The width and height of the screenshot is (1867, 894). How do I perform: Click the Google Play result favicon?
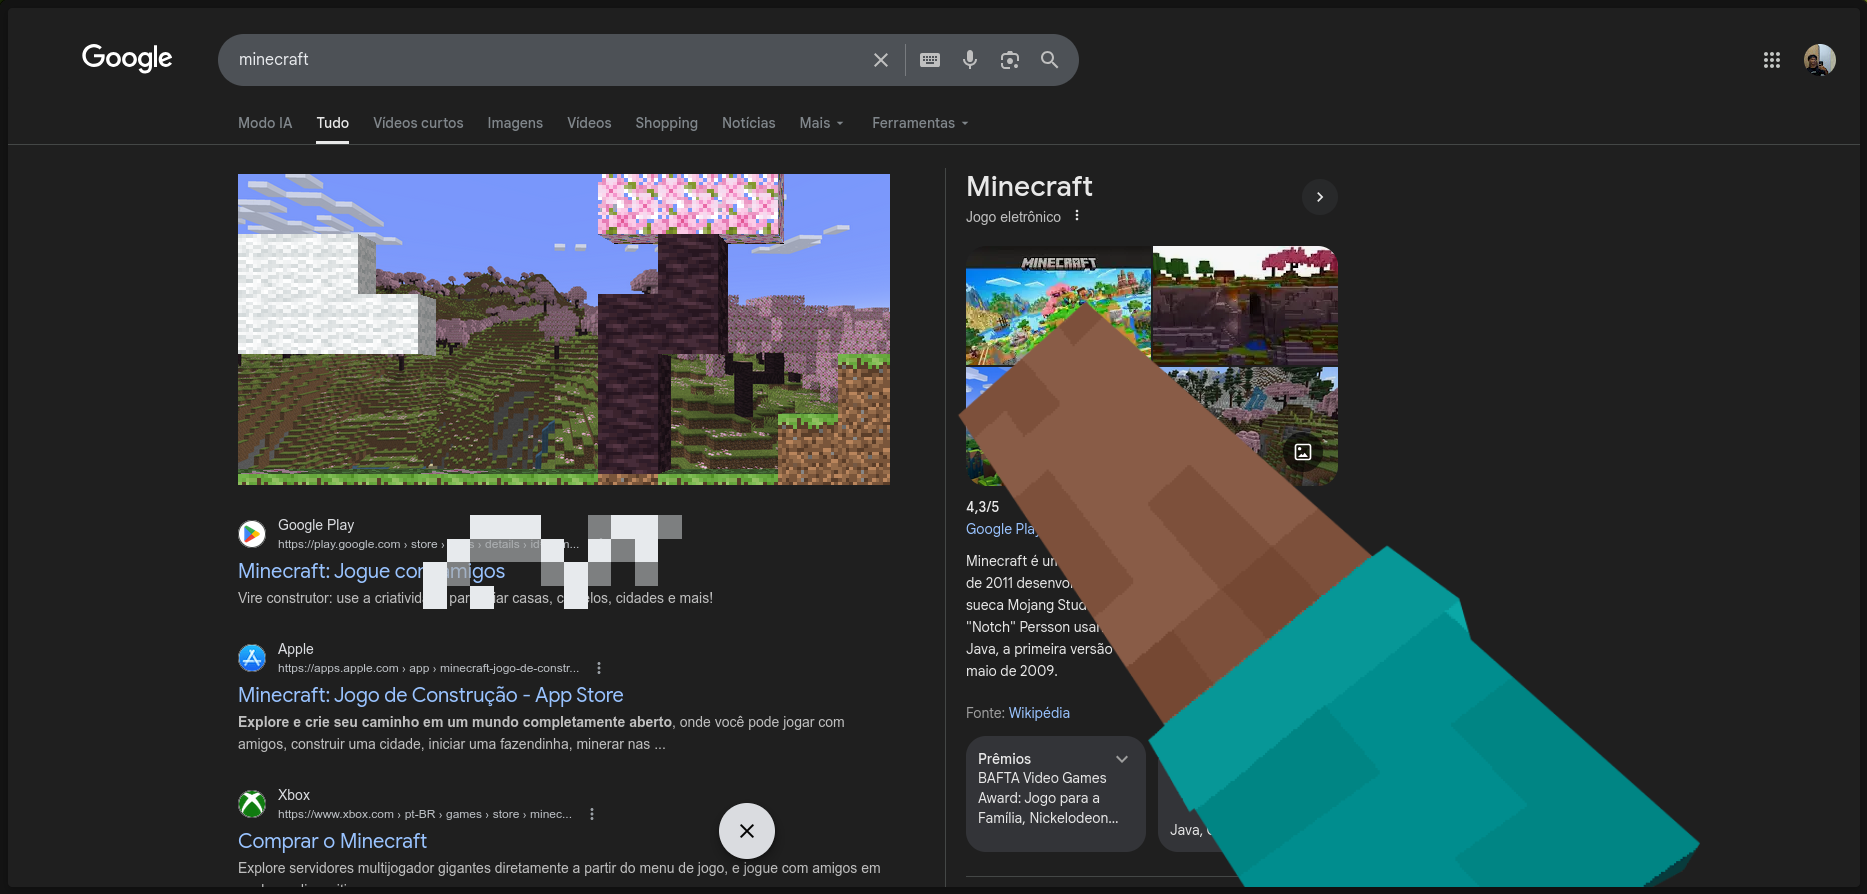252,534
